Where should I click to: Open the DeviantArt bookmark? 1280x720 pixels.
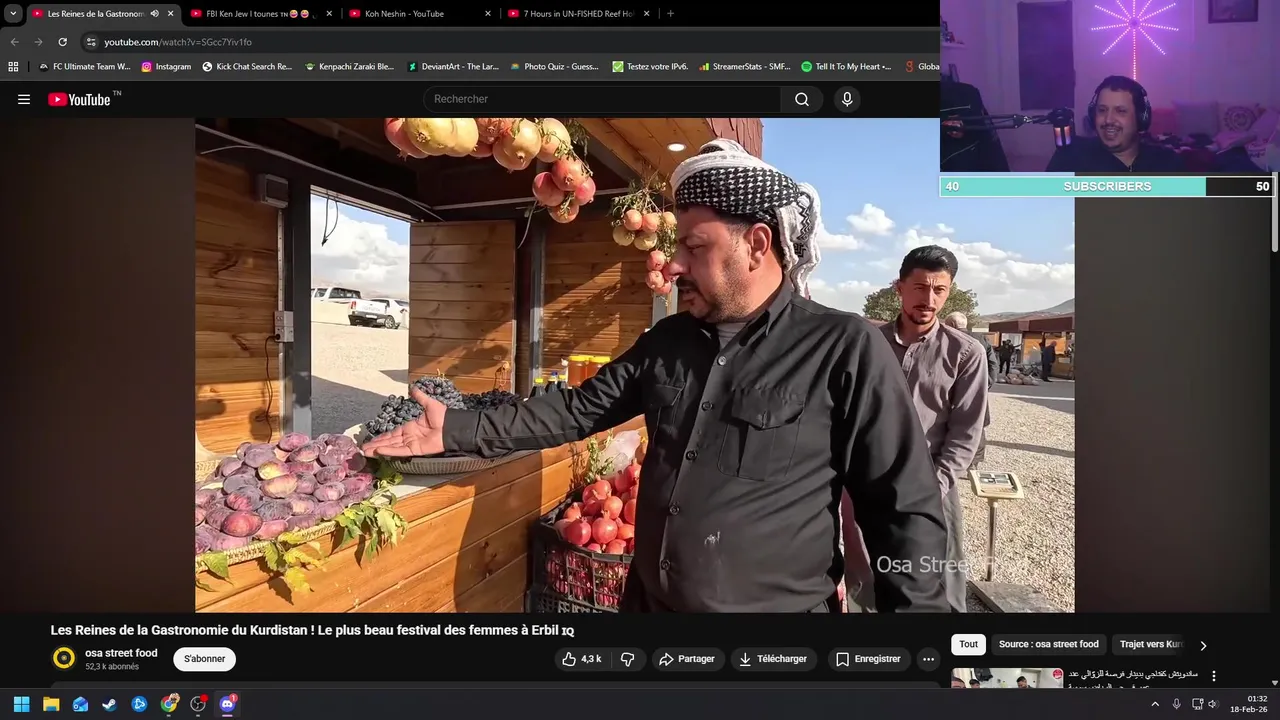pyautogui.click(x=453, y=67)
